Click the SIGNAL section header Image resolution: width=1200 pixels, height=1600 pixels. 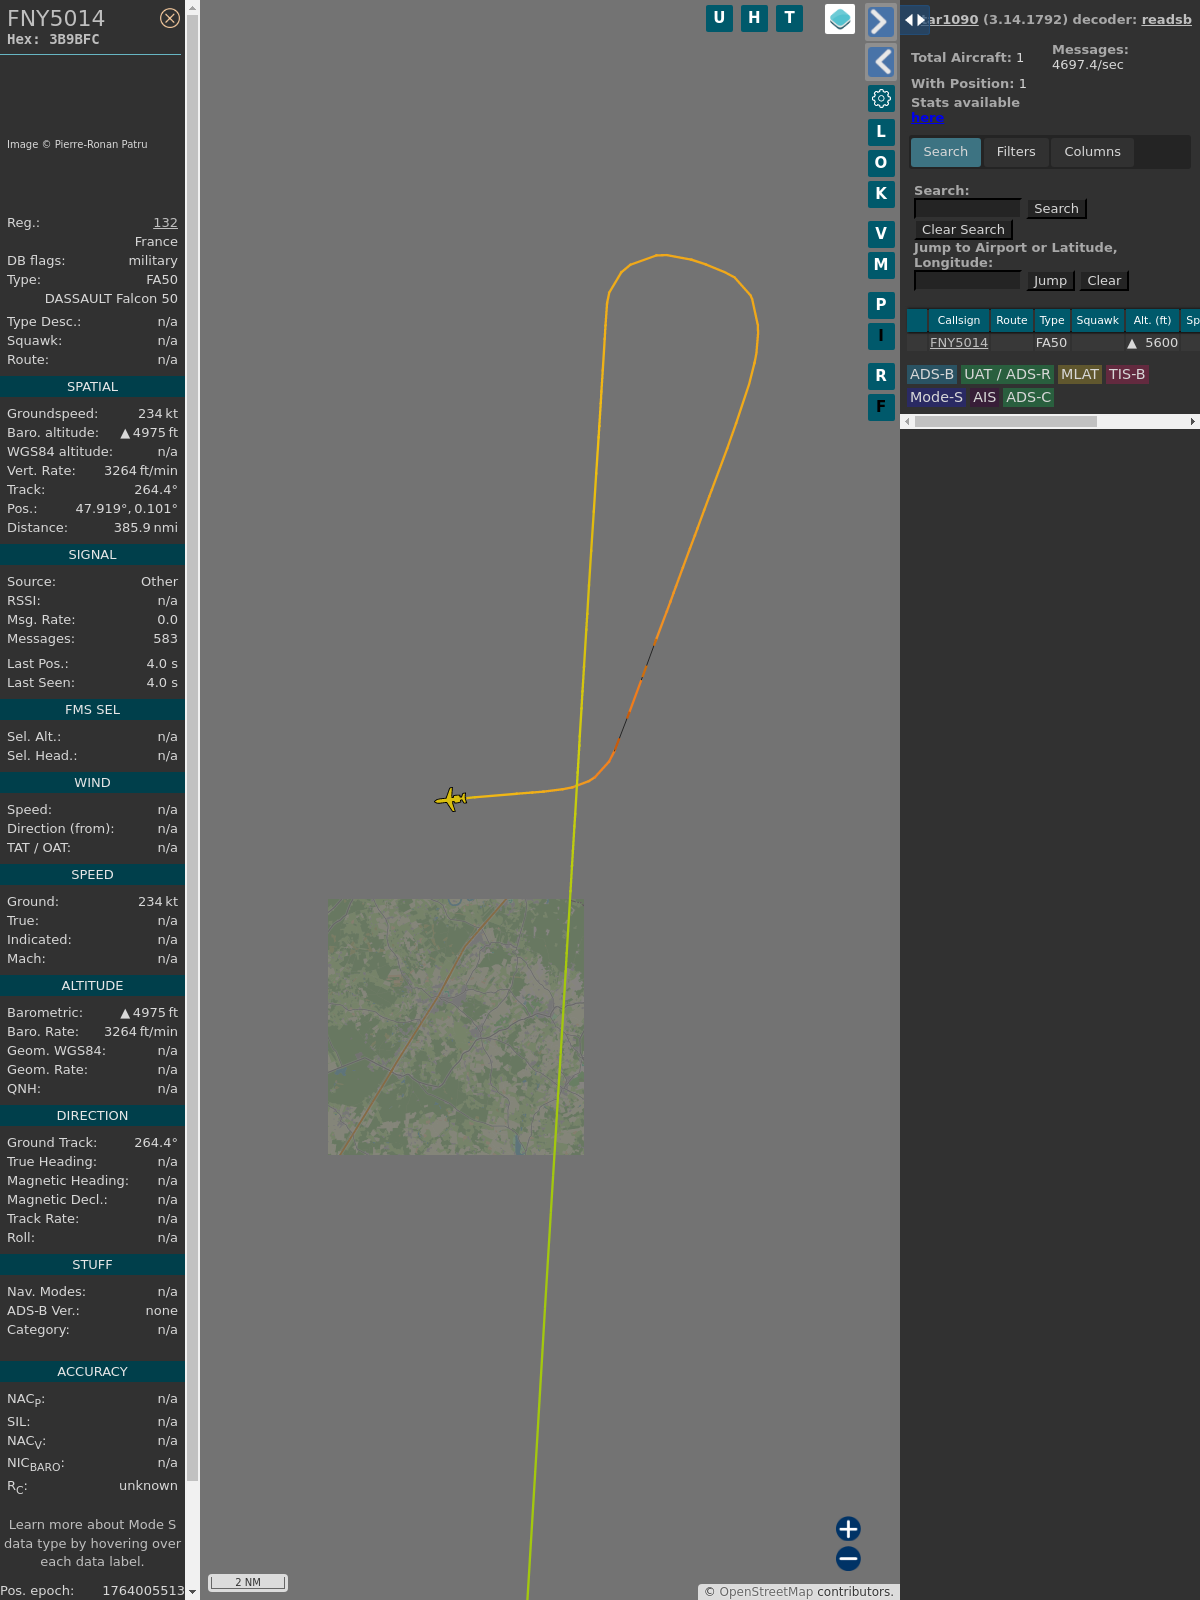click(92, 555)
